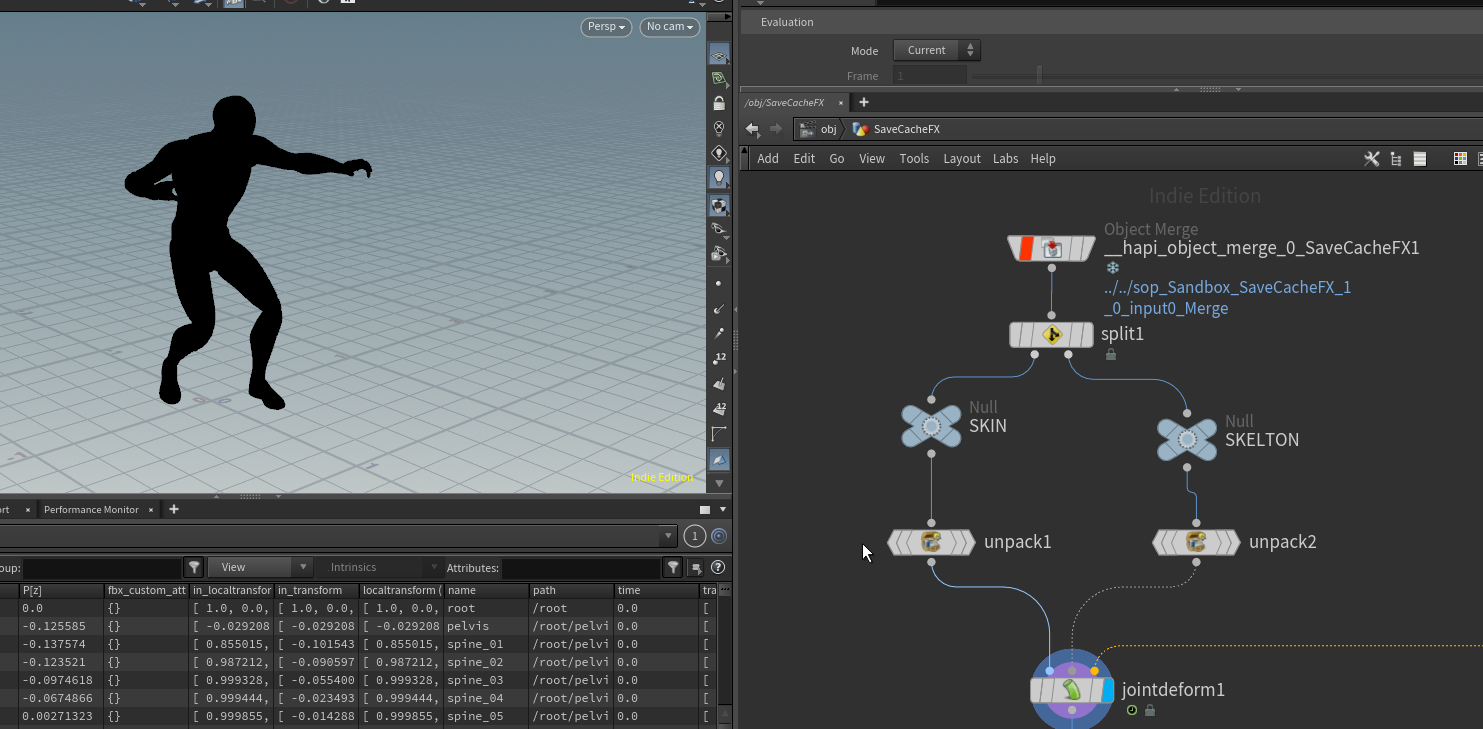This screenshot has width=1483, height=729.
Task: Select the unpack2 node
Action: 1196,542
